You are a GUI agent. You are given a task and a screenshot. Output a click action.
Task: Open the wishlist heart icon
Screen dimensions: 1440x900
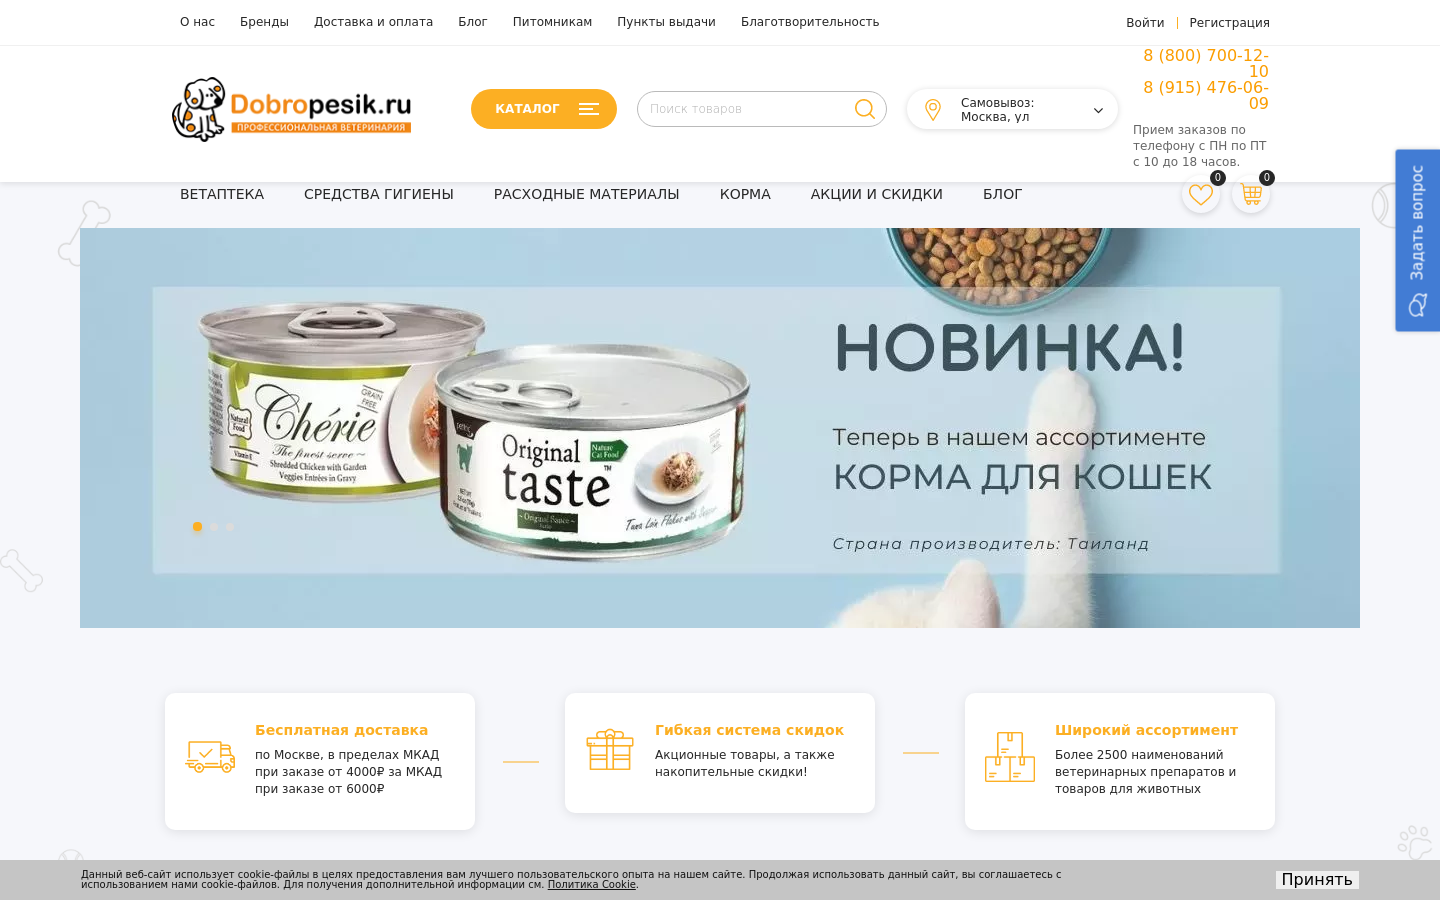pos(1200,194)
